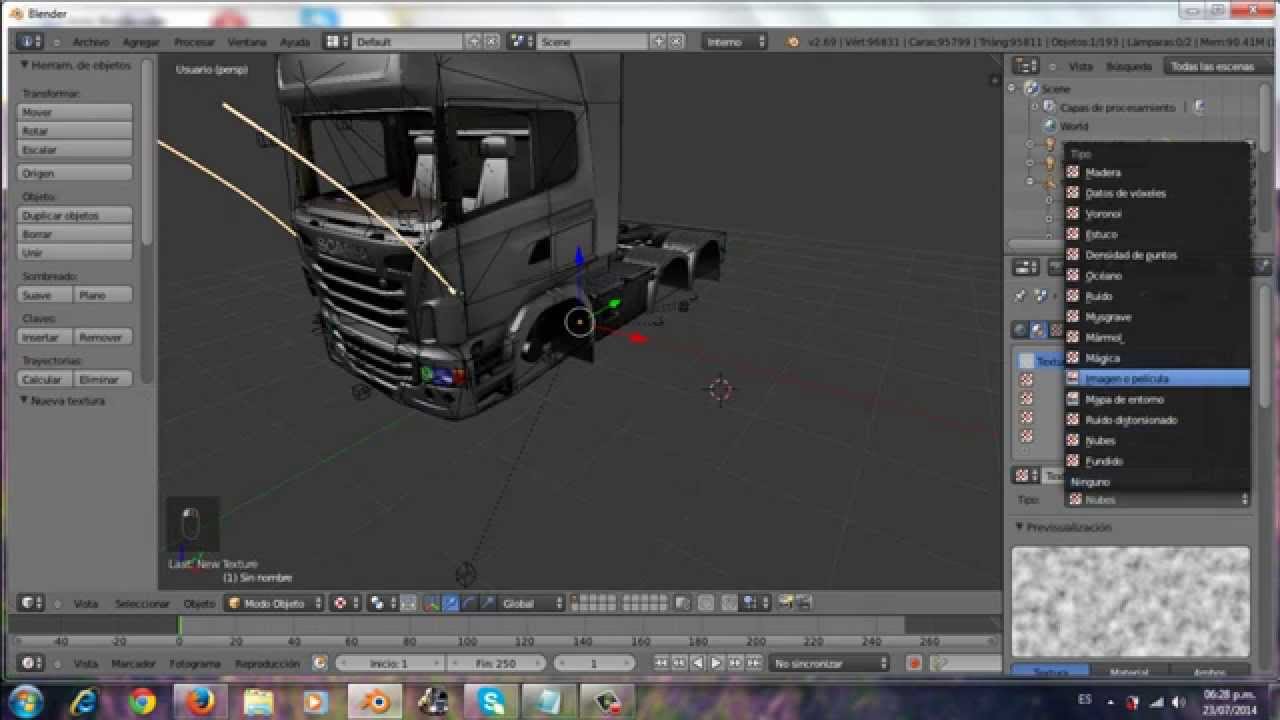This screenshot has width=1280, height=720.
Task: Click the Origen button
Action: (75, 173)
